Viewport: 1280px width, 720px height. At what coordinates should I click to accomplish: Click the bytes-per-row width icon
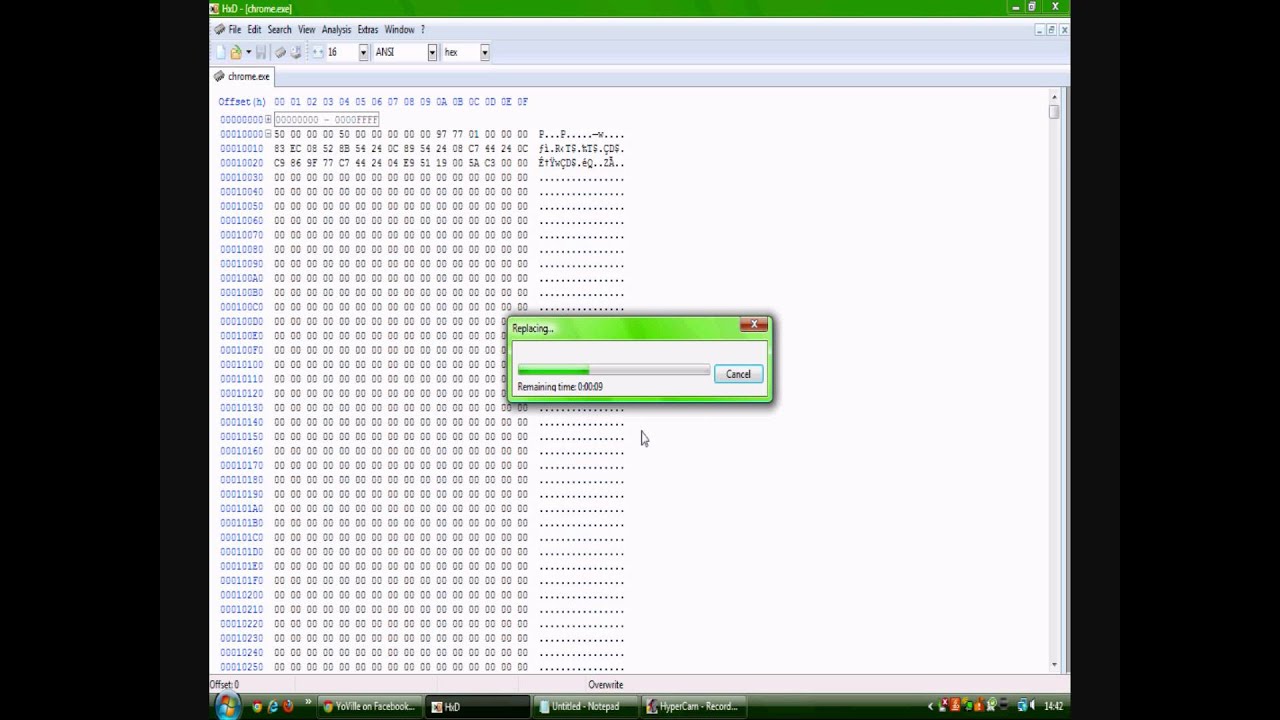[318, 52]
